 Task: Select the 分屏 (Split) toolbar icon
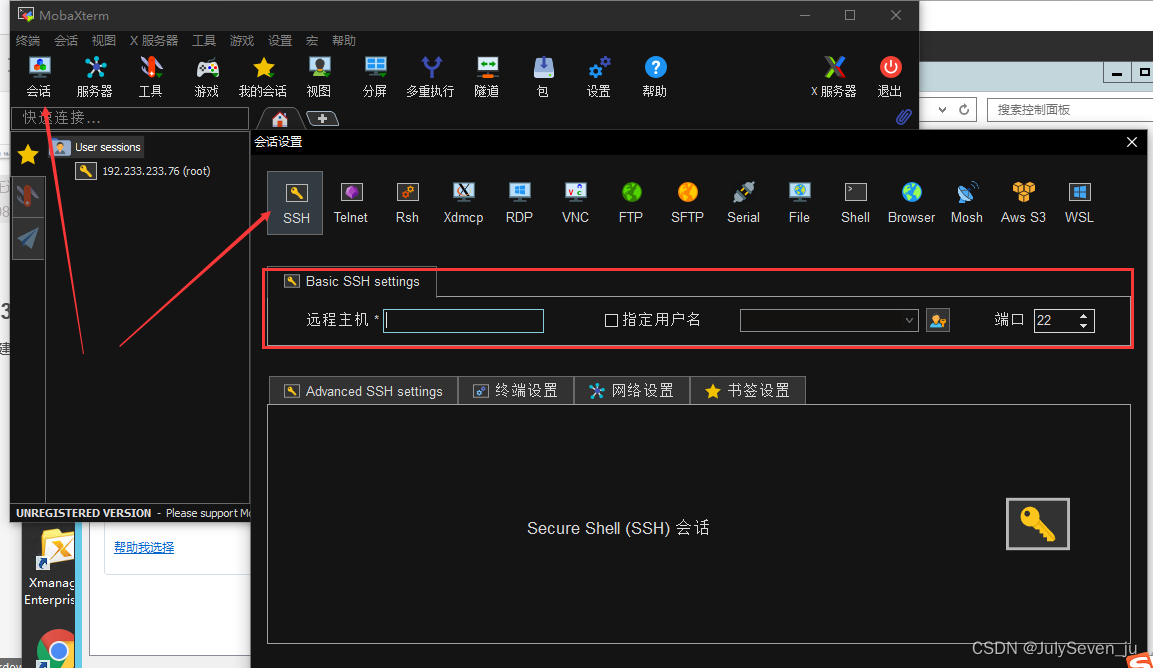pos(375,77)
